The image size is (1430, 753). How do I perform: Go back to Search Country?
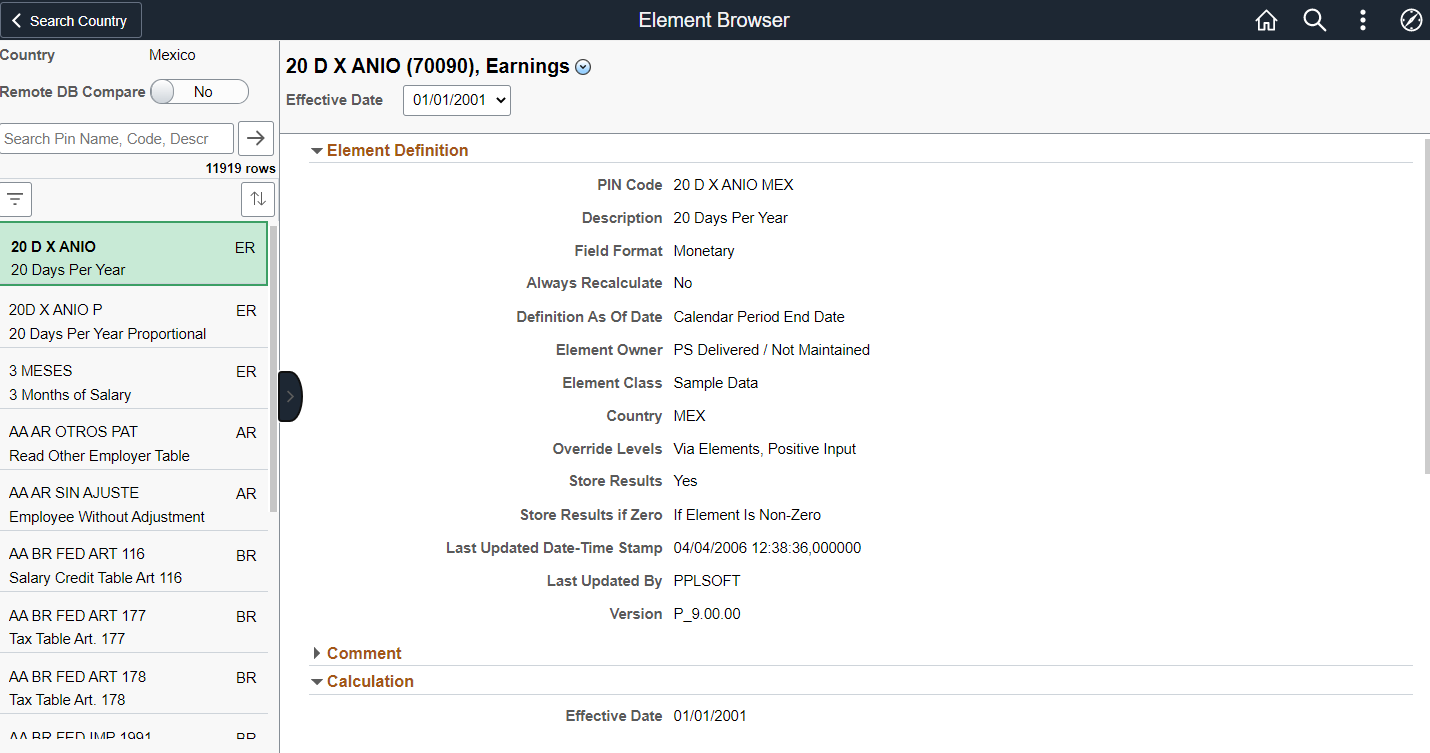pos(70,20)
